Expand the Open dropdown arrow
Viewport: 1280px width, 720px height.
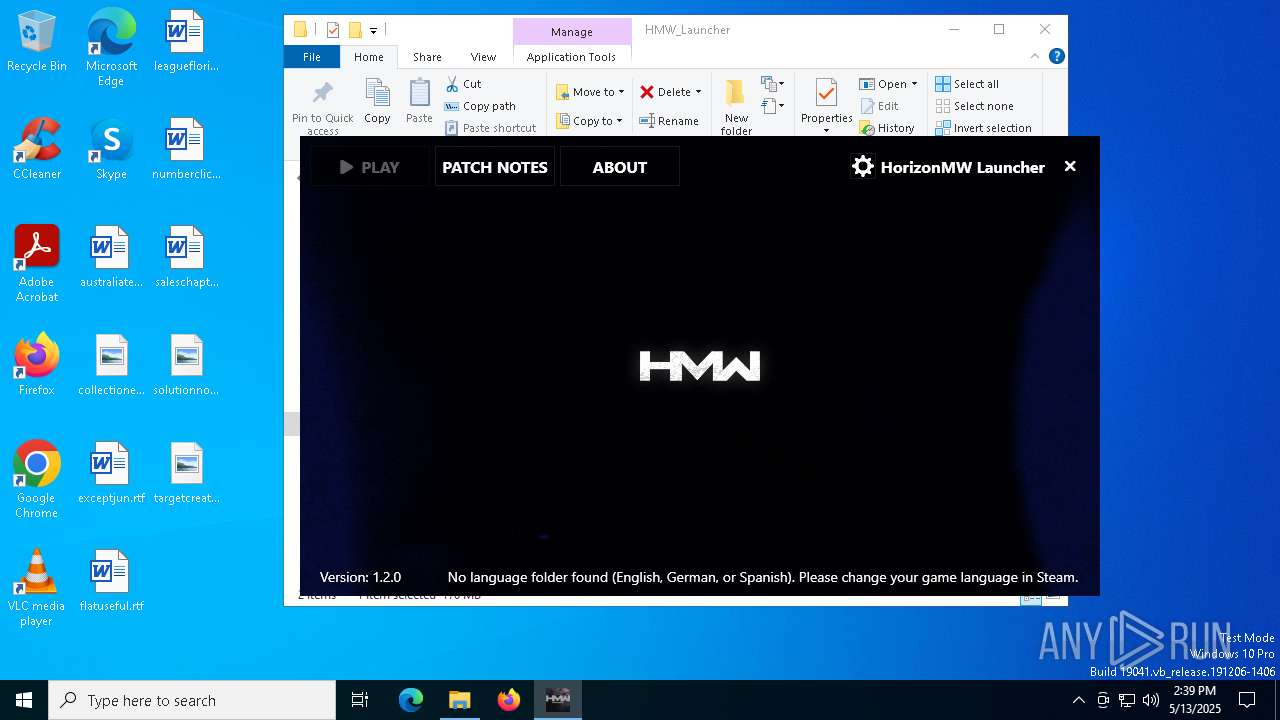coord(914,84)
